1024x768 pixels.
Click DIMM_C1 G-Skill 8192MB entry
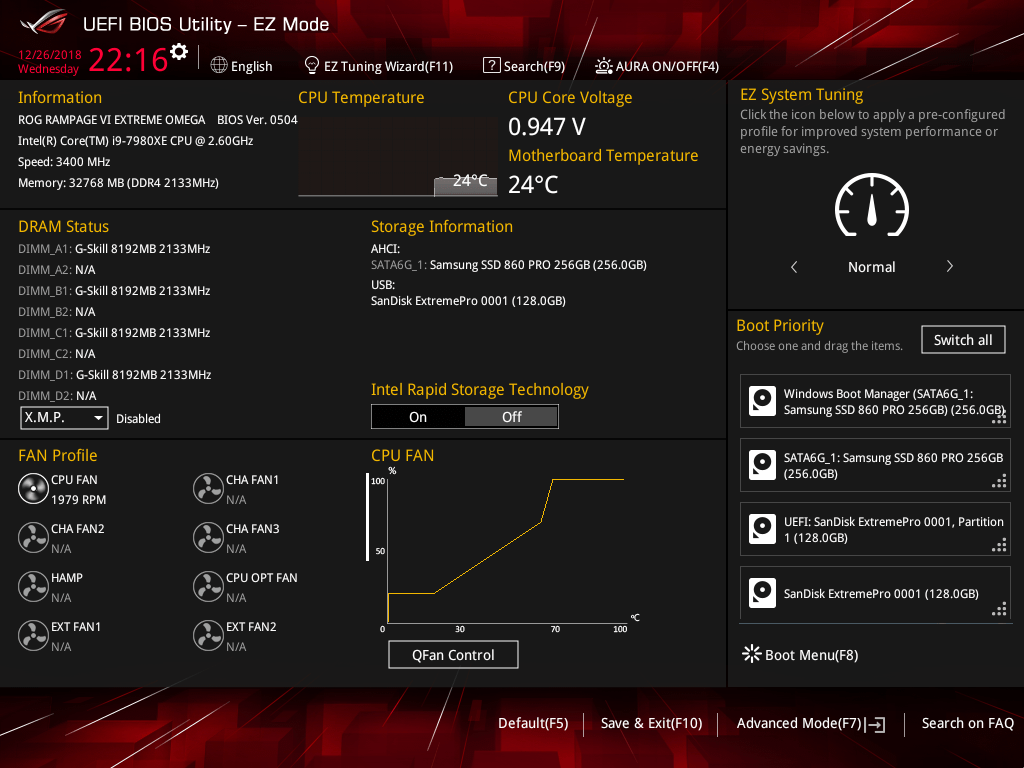[x=114, y=332]
